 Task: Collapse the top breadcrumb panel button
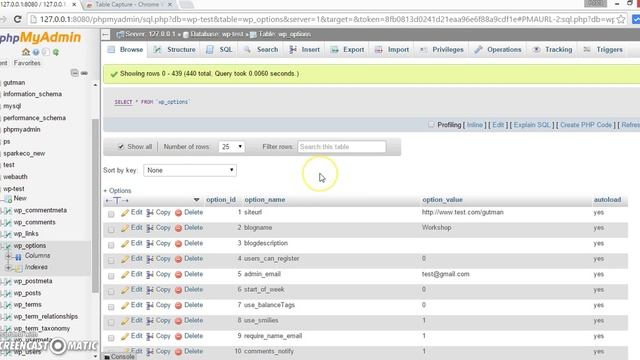106,35
